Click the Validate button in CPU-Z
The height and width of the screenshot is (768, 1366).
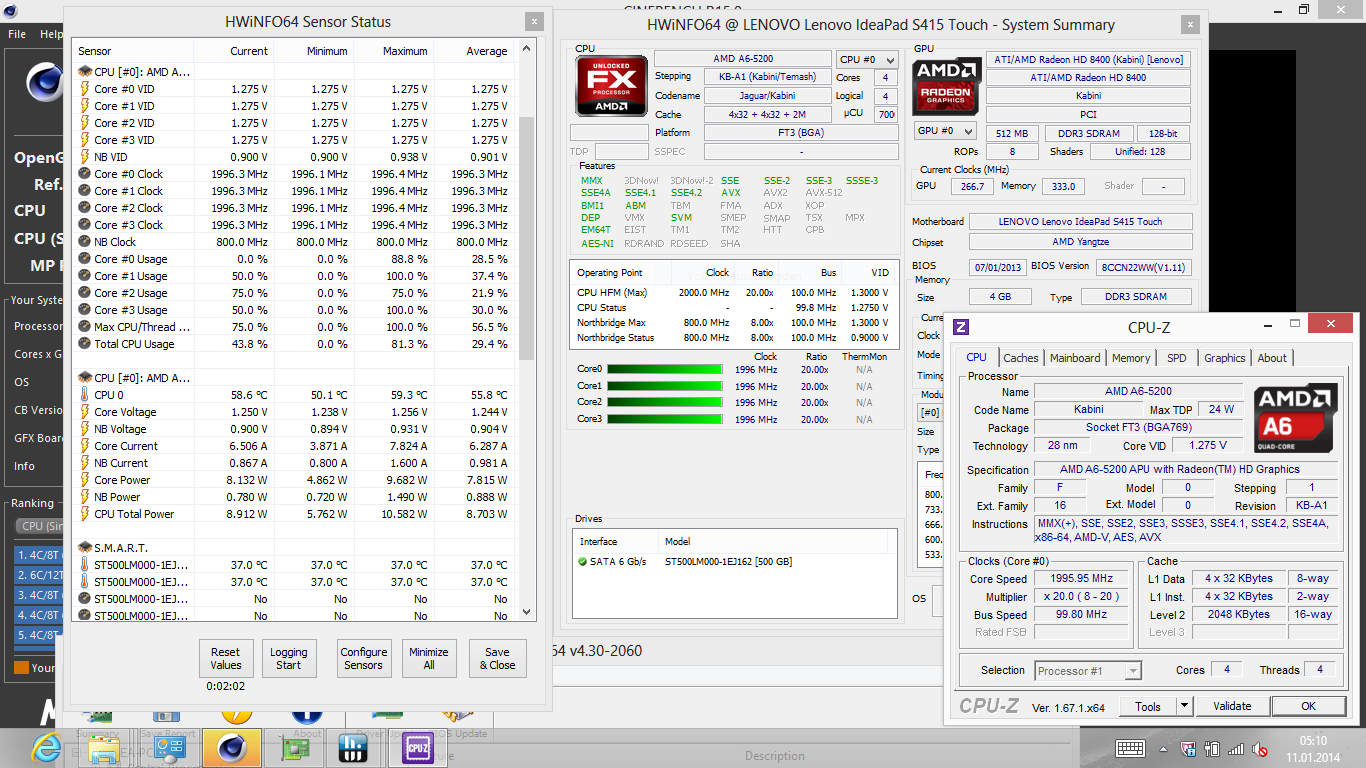(x=1232, y=706)
